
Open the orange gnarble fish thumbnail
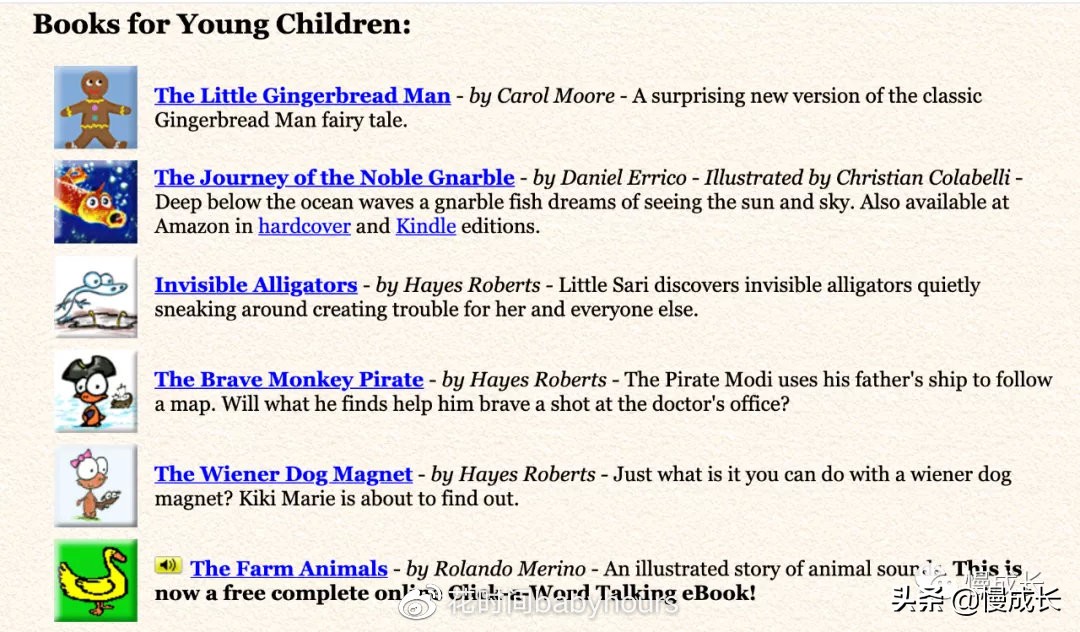click(96, 201)
